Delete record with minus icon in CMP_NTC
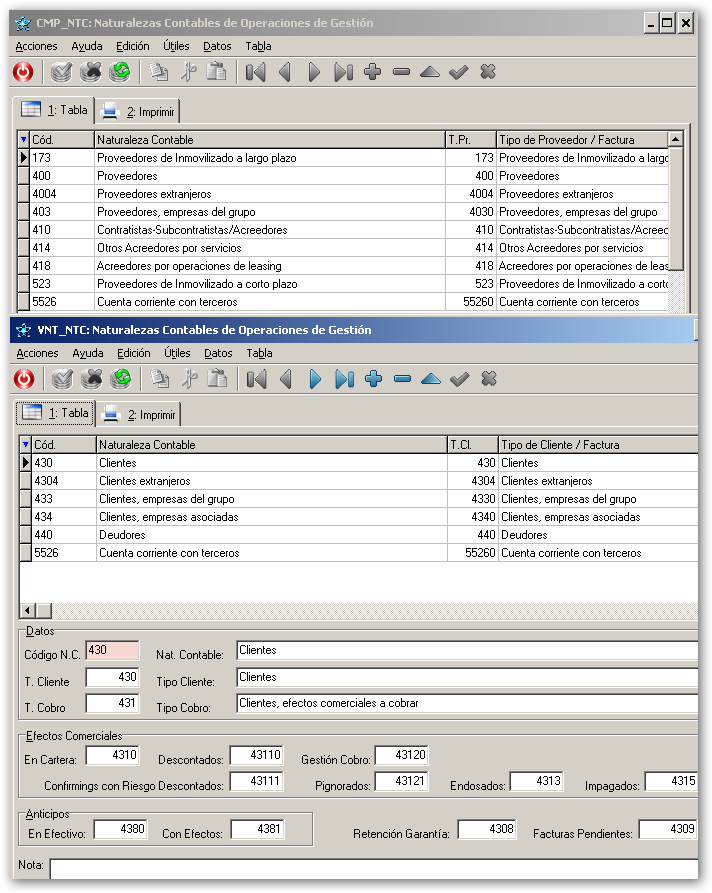The width and height of the screenshot is (712, 893). (x=402, y=72)
